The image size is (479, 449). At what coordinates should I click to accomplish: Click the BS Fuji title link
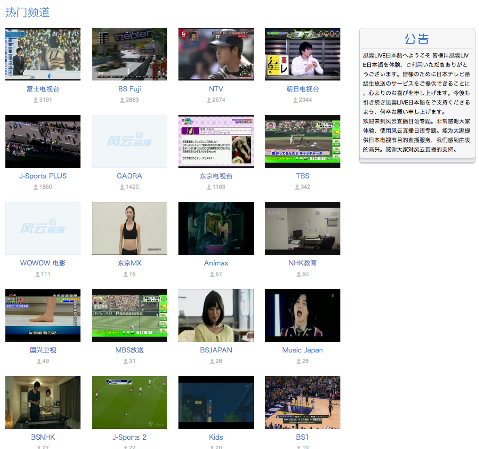[x=130, y=89]
